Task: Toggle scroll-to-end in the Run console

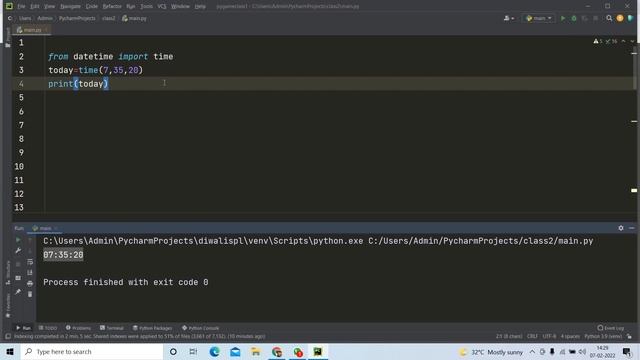Action: 30,272
